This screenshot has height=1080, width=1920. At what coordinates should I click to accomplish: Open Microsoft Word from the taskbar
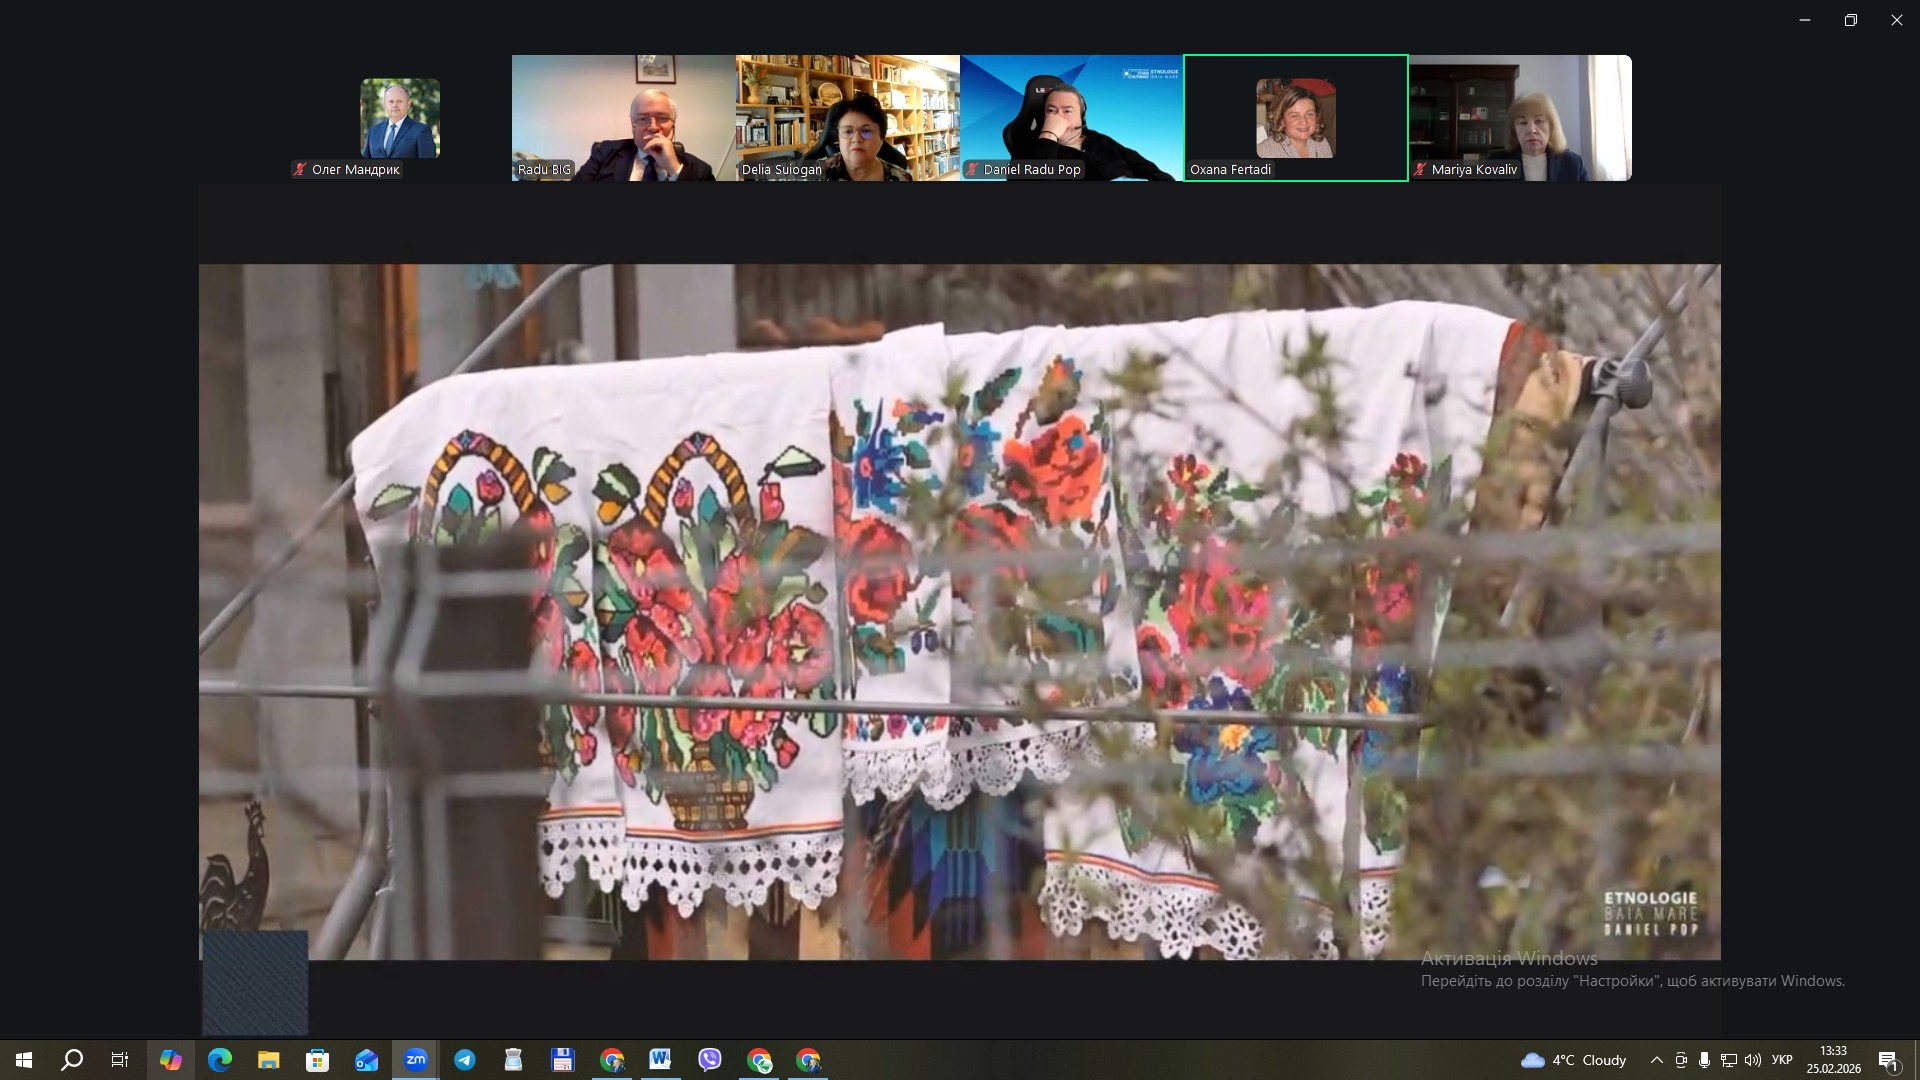(660, 1060)
